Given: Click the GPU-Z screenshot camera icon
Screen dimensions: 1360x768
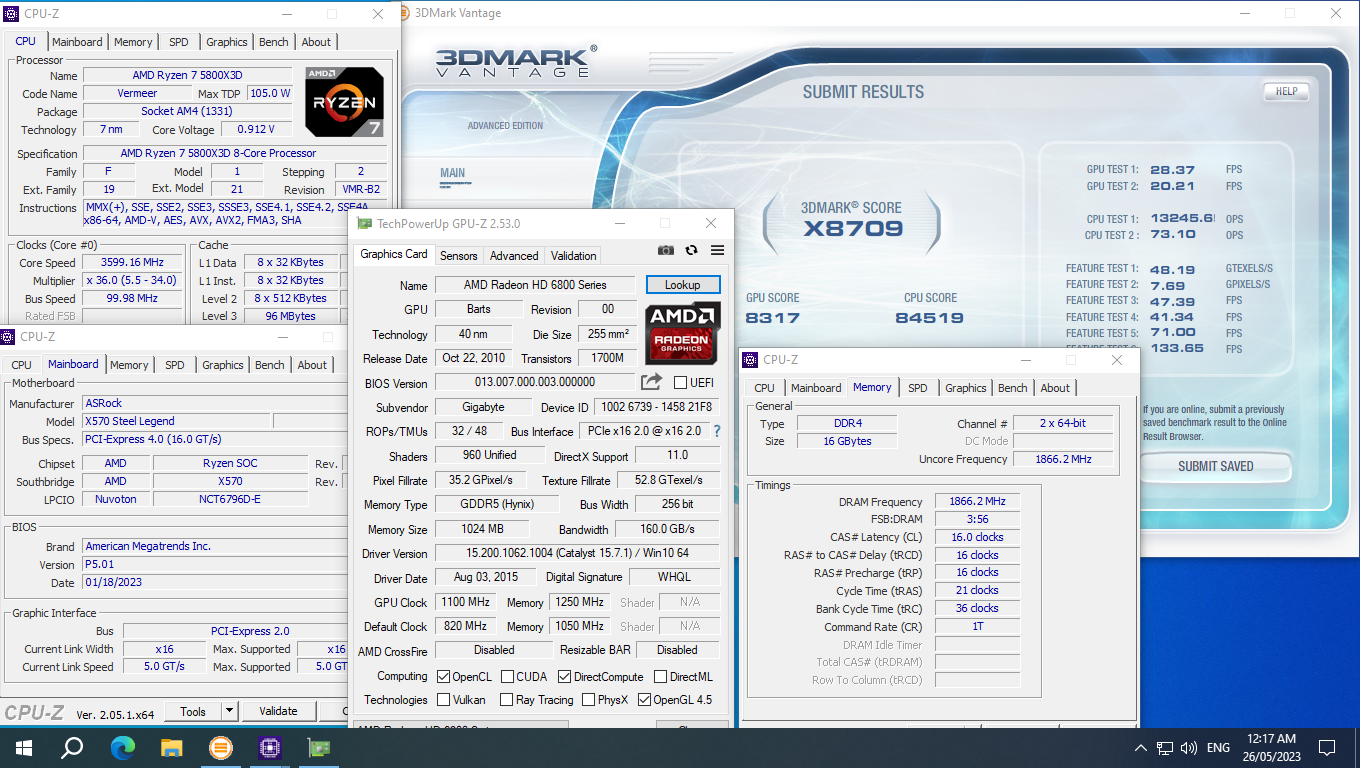Looking at the screenshot, I should click(666, 250).
